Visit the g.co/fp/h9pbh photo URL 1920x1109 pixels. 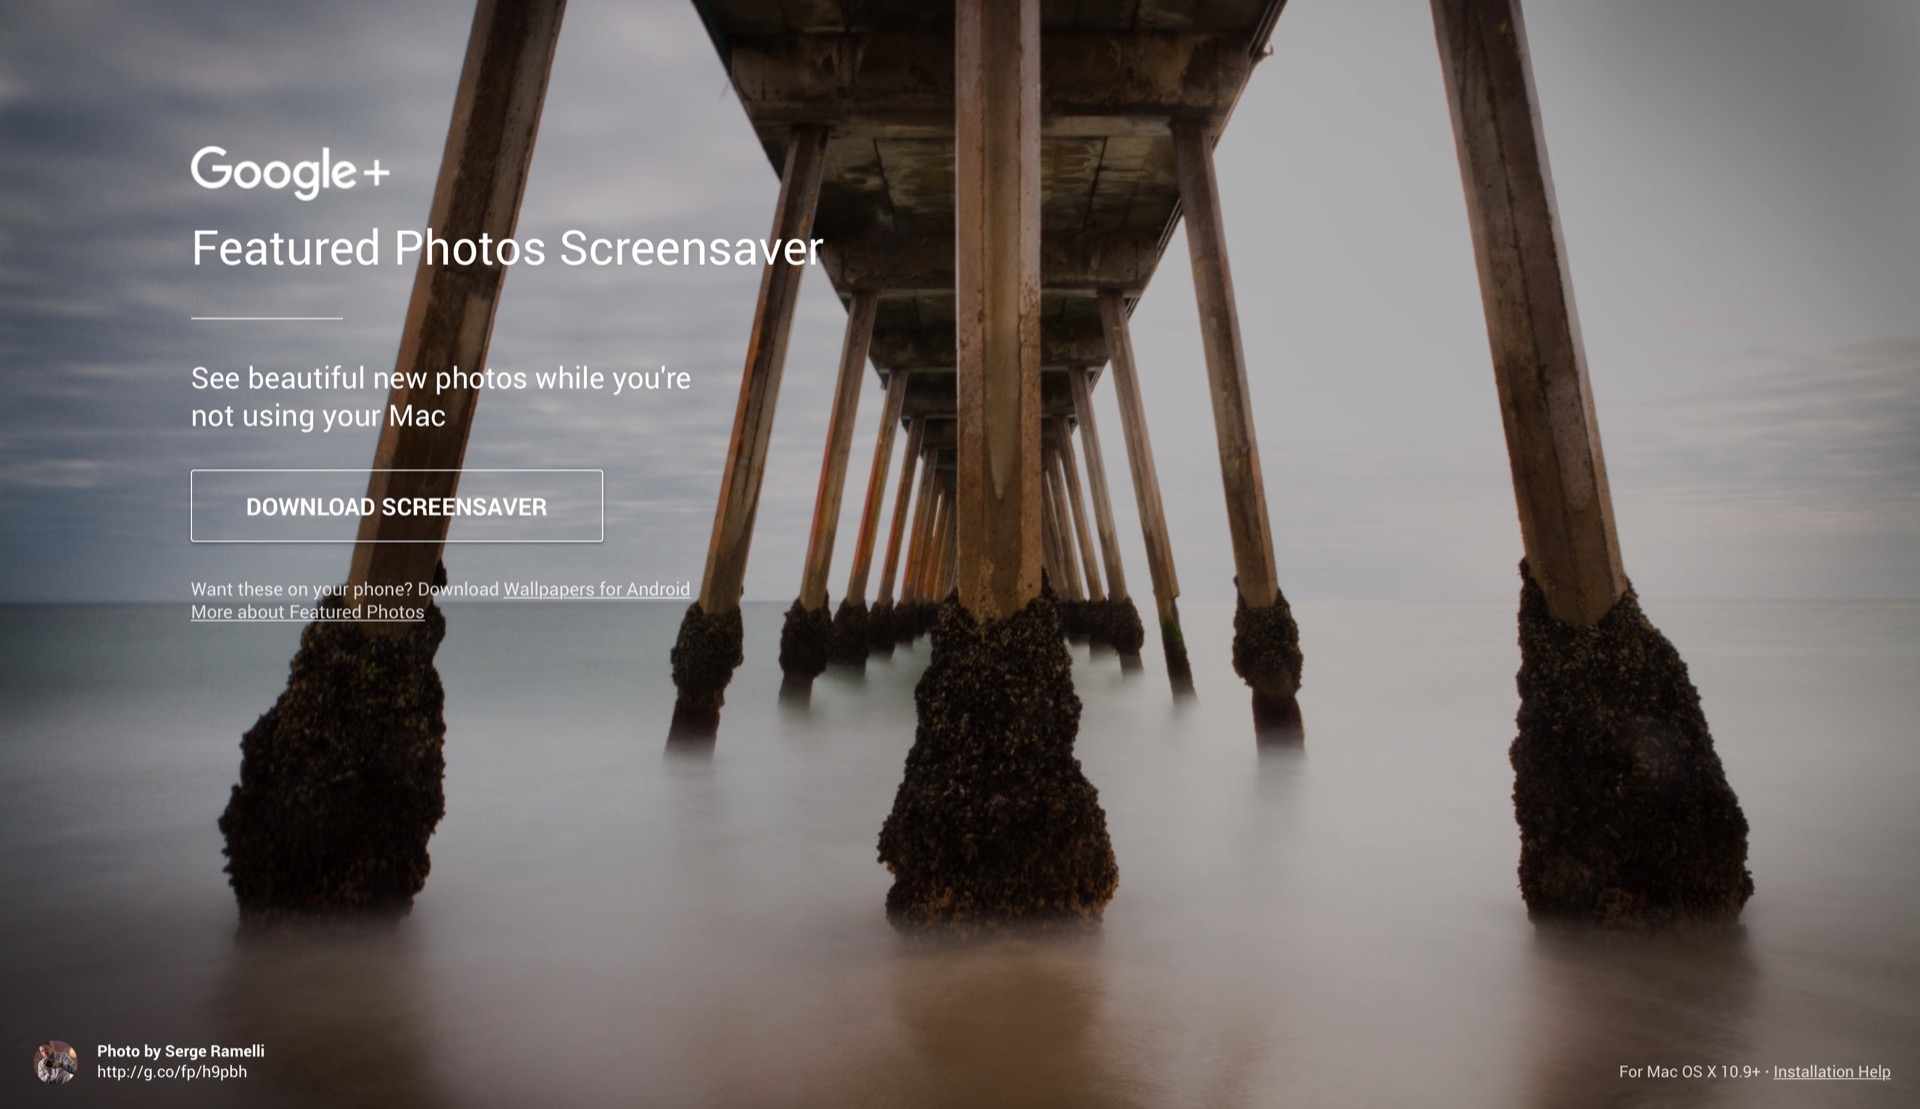172,1072
